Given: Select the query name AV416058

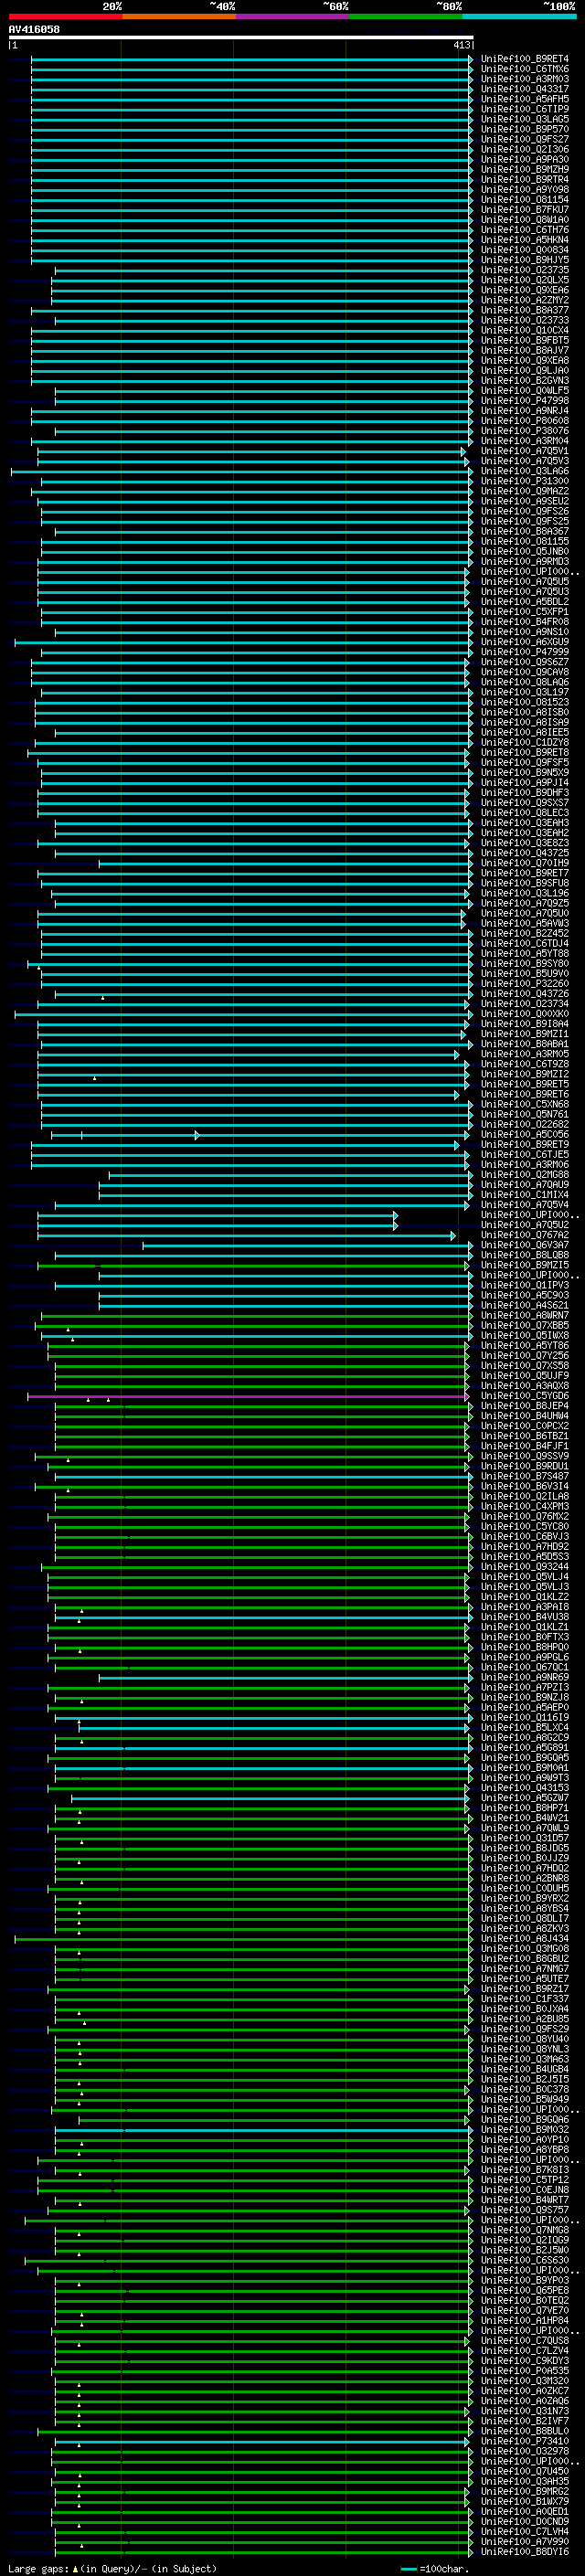Looking at the screenshot, I should [34, 29].
